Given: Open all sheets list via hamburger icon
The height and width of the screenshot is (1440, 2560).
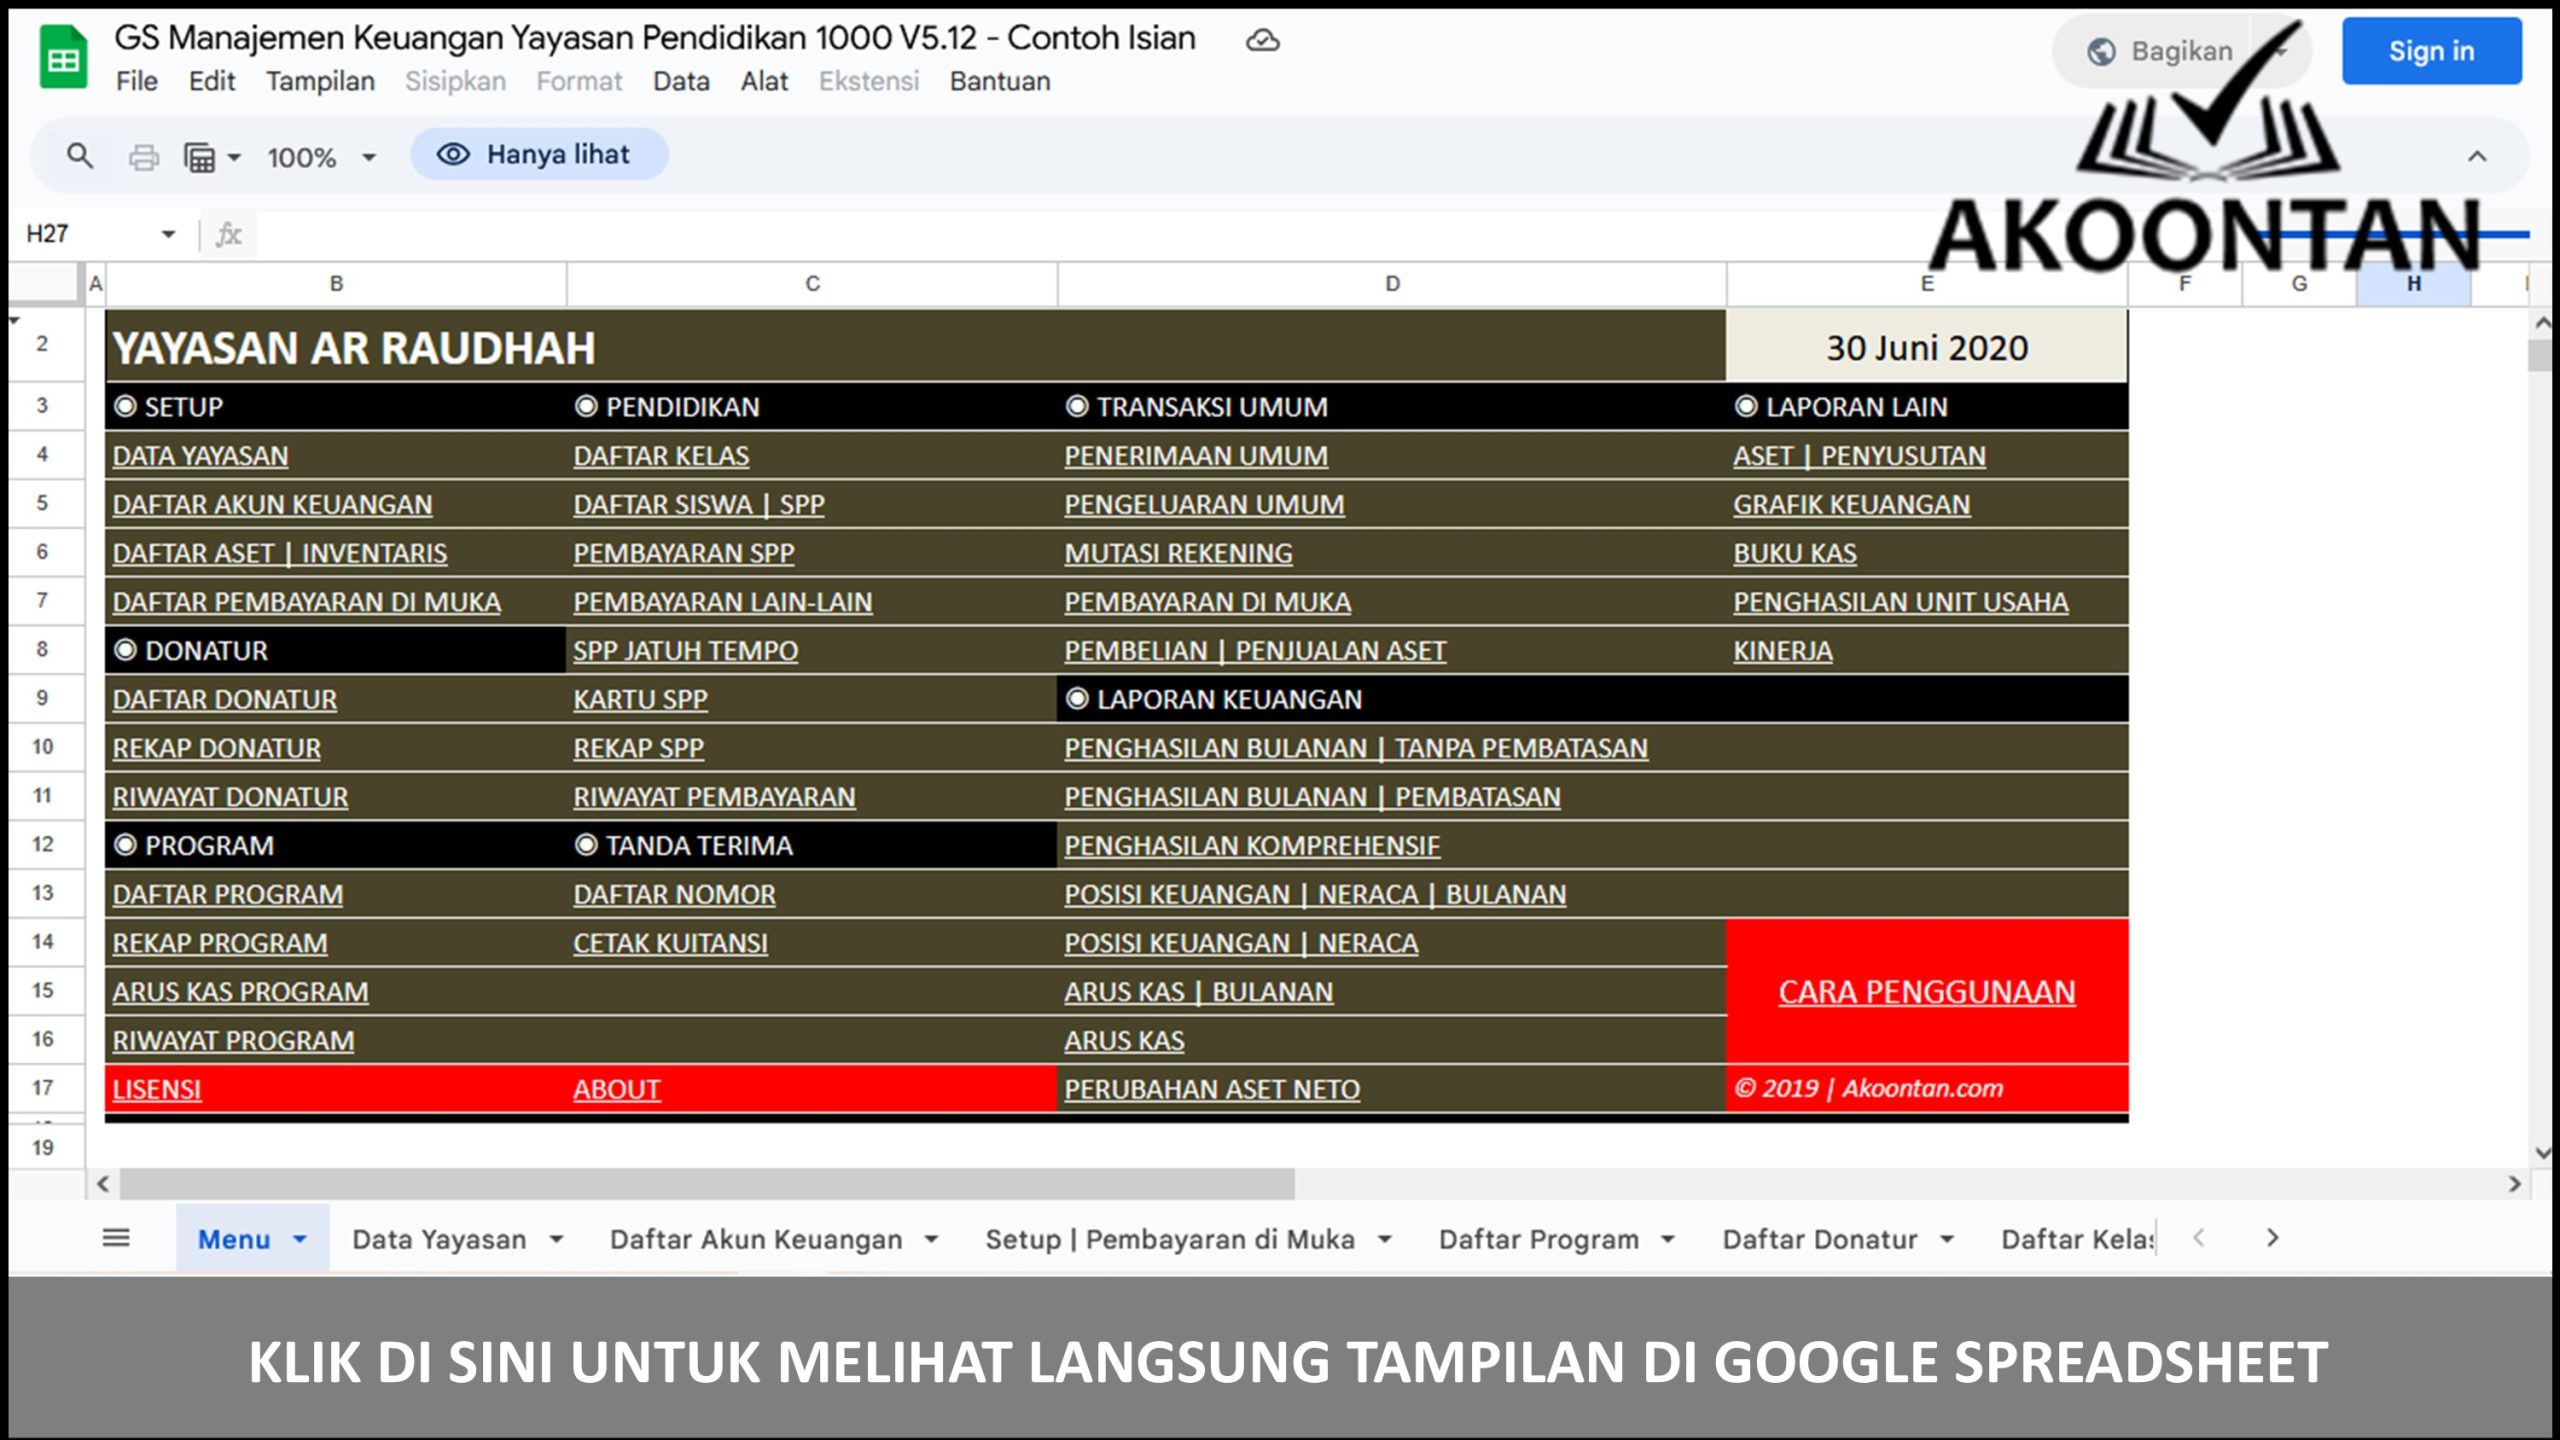Looking at the screenshot, I should point(116,1238).
